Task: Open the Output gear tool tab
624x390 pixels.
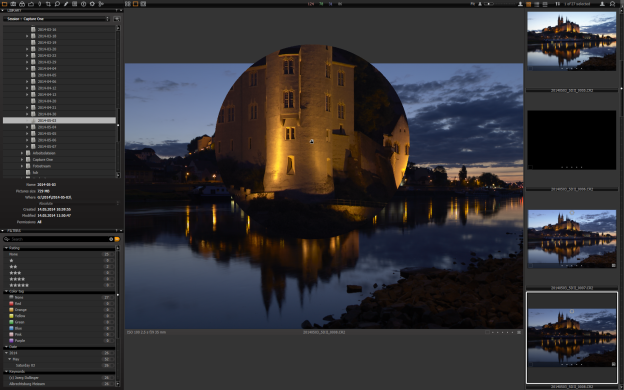Action: pyautogui.click(x=92, y=4)
